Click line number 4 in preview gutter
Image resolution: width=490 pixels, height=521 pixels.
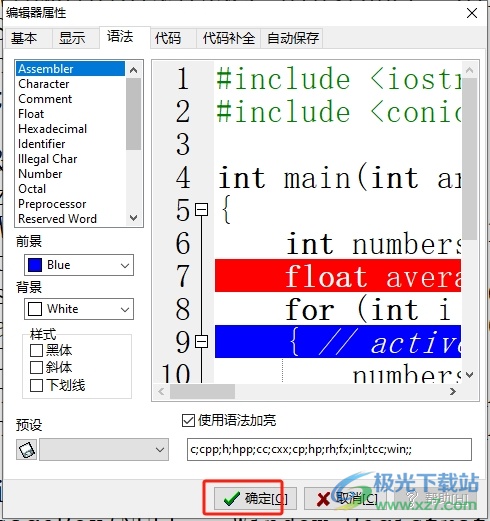click(183, 178)
